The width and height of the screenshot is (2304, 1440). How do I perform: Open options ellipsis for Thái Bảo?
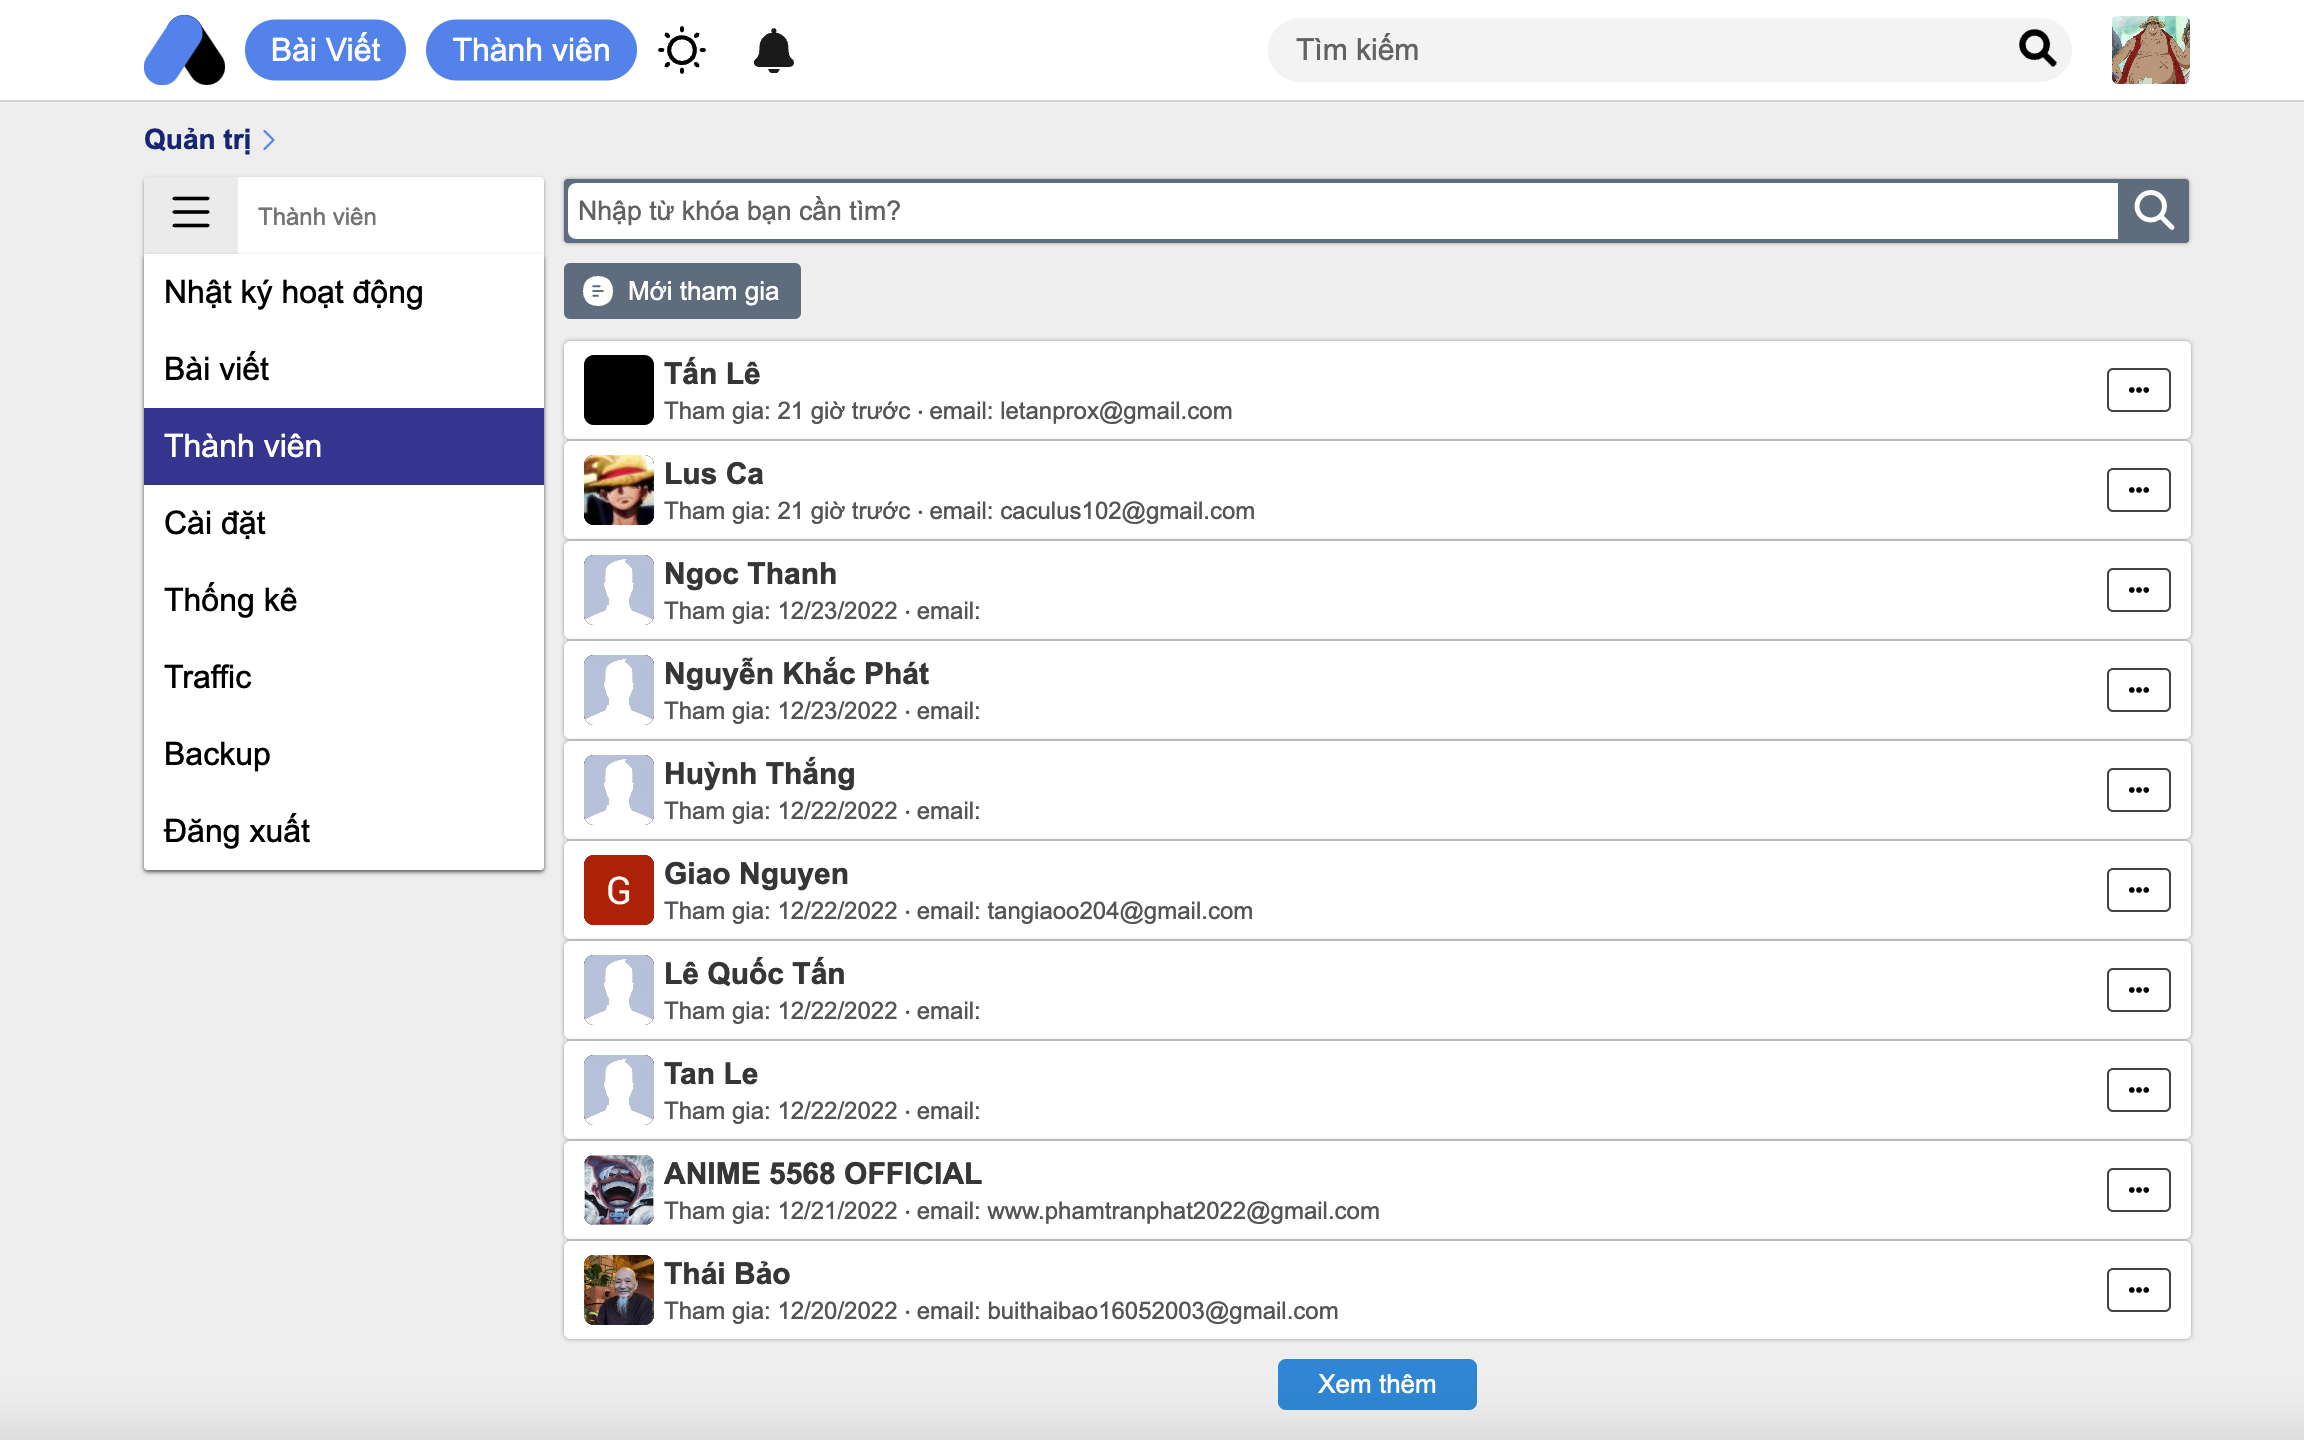coord(2139,1289)
